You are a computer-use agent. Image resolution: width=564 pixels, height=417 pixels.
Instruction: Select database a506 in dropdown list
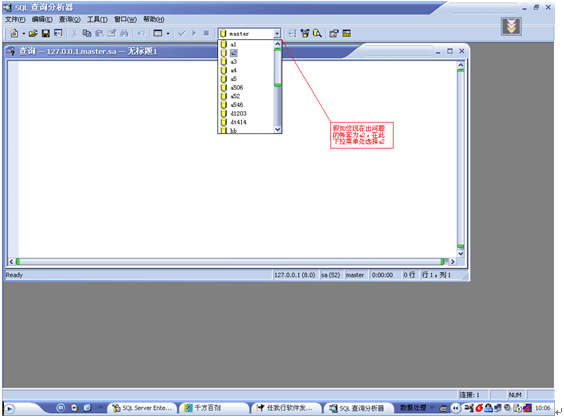click(237, 87)
